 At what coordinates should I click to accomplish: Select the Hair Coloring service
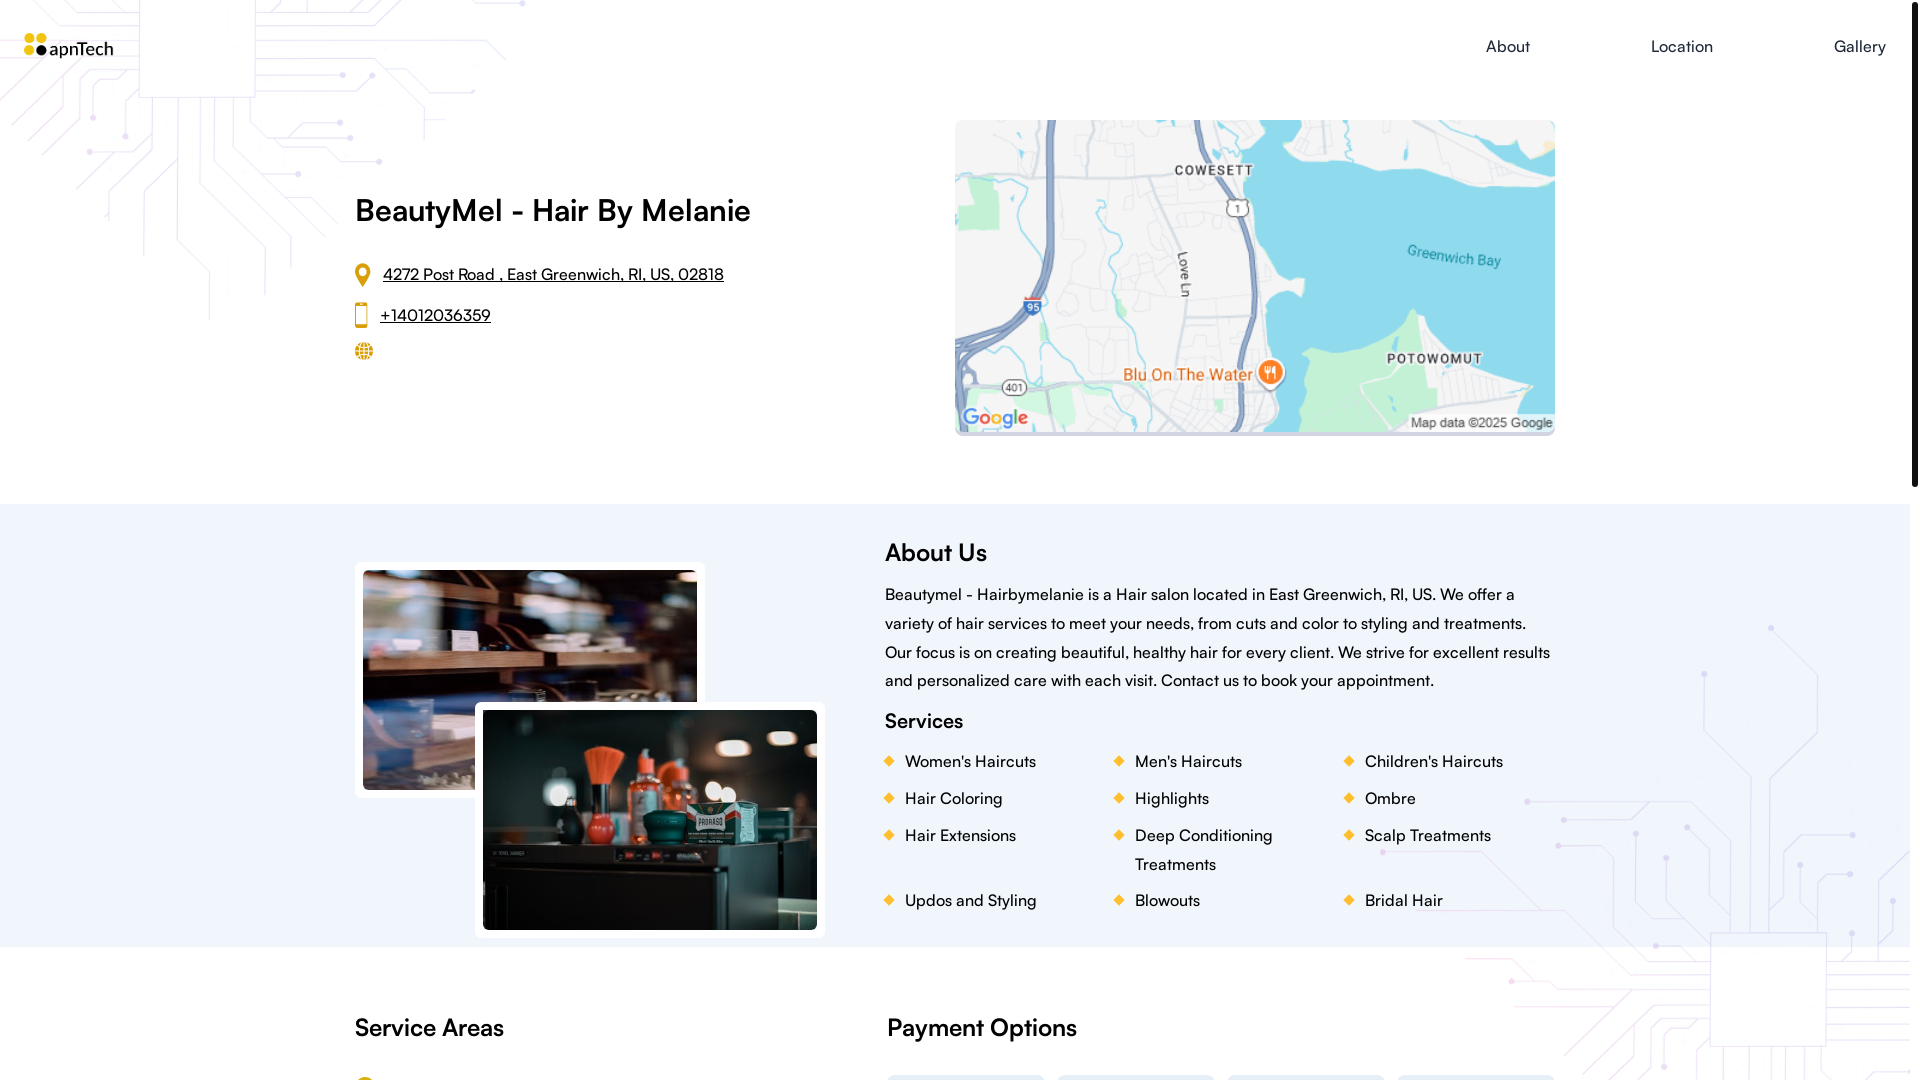pos(953,799)
